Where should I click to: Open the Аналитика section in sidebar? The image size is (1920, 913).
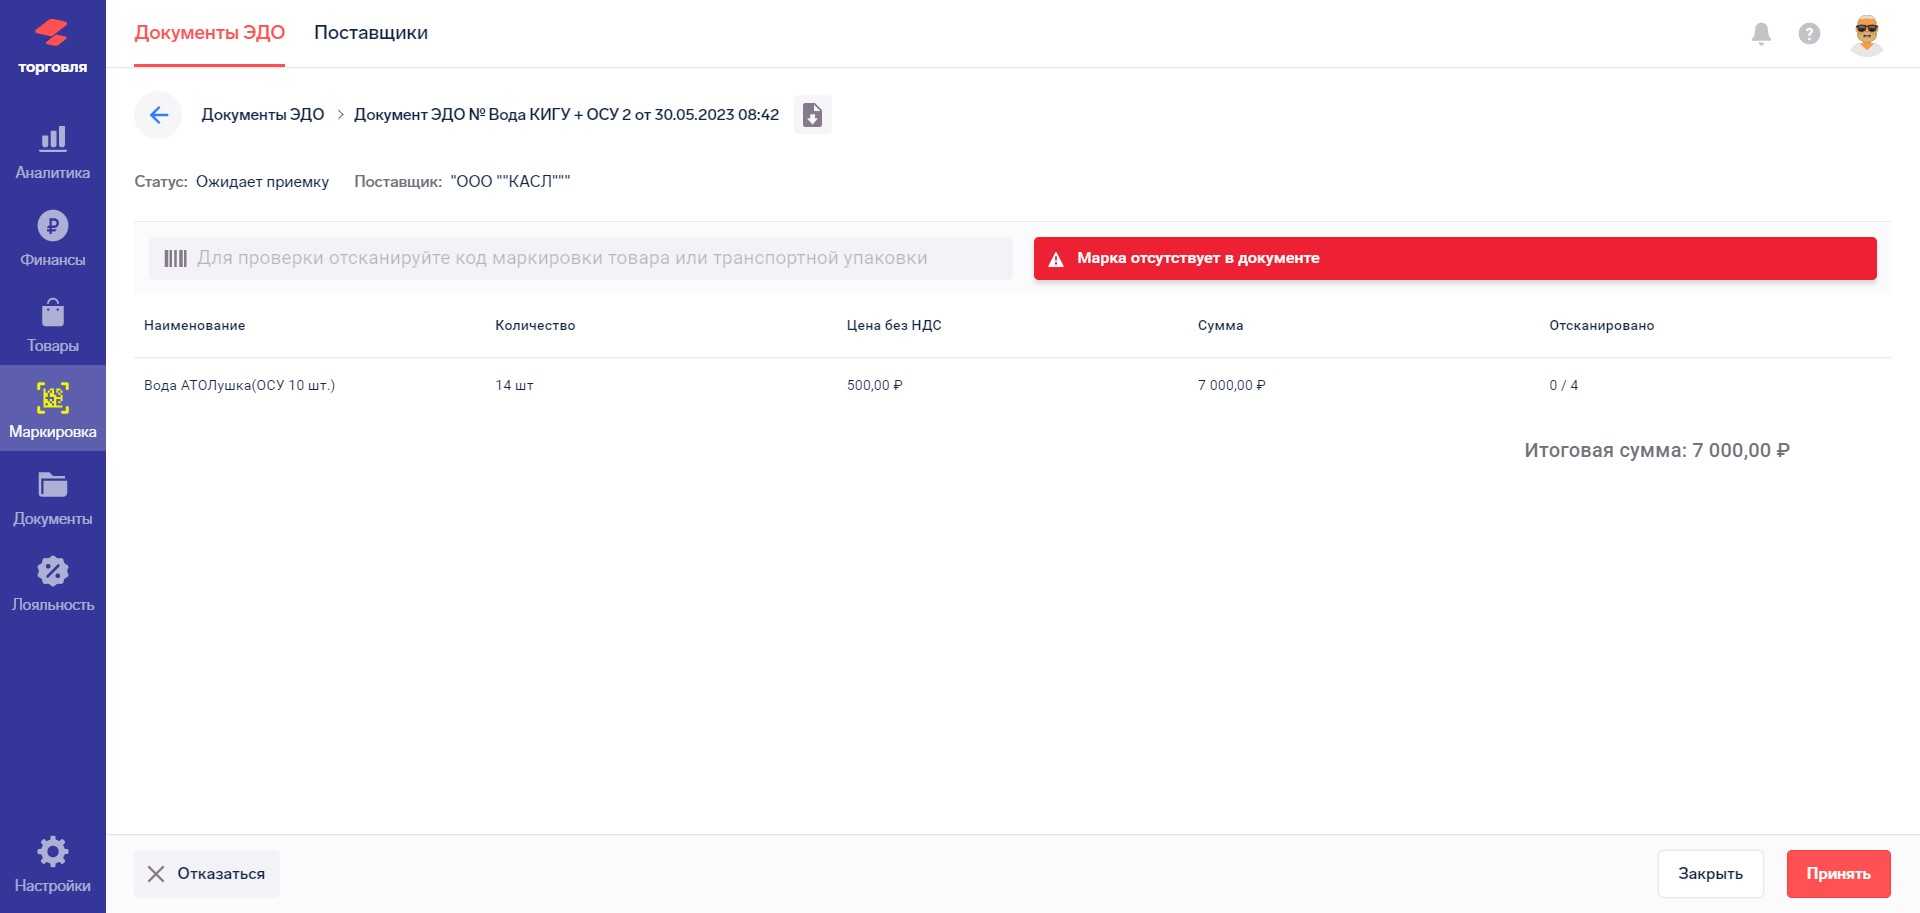point(52,152)
